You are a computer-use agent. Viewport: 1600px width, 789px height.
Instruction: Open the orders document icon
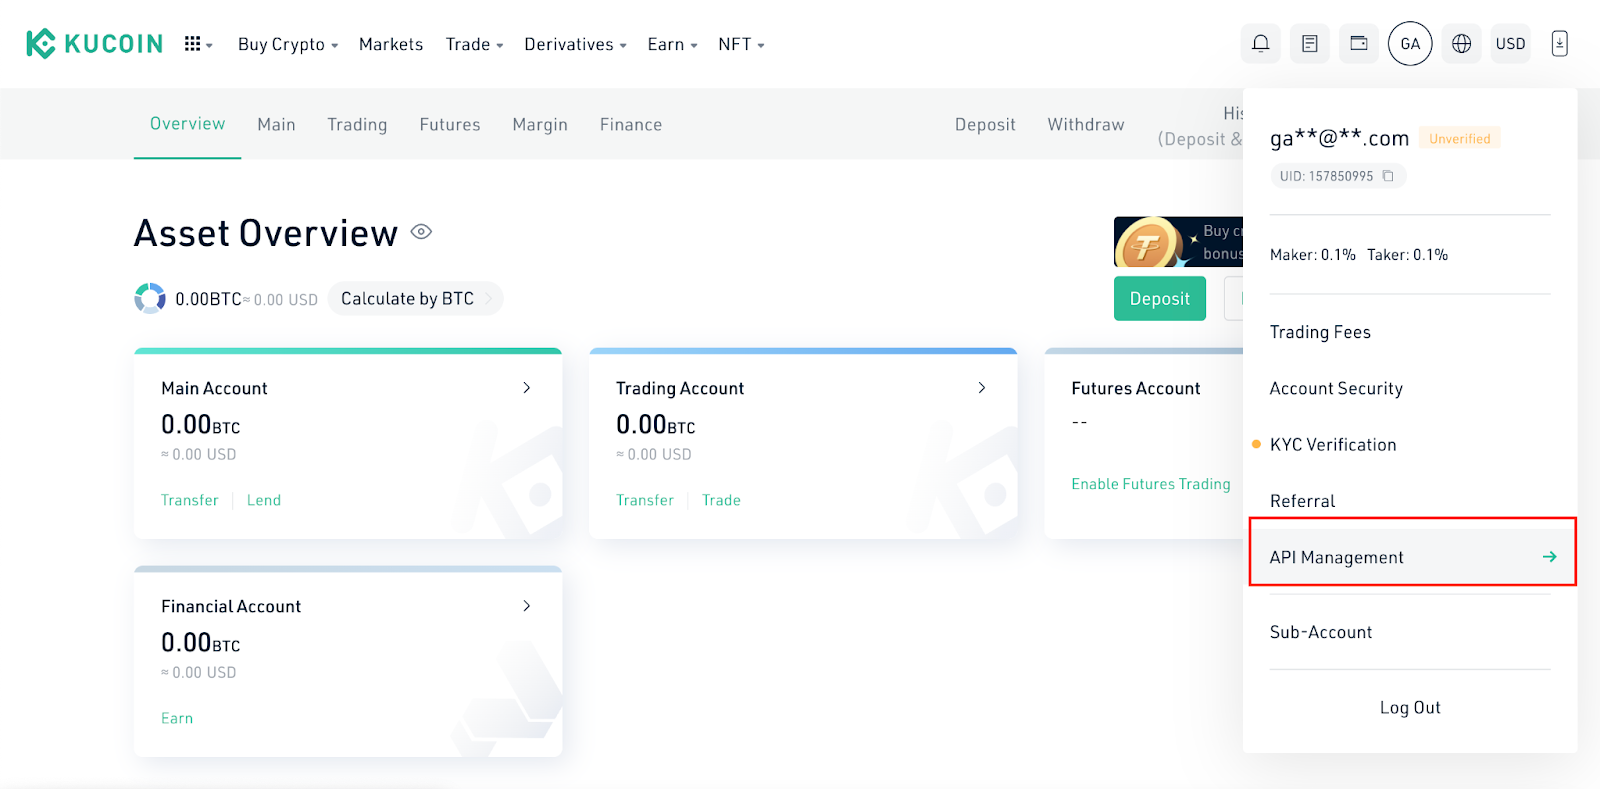coord(1310,43)
